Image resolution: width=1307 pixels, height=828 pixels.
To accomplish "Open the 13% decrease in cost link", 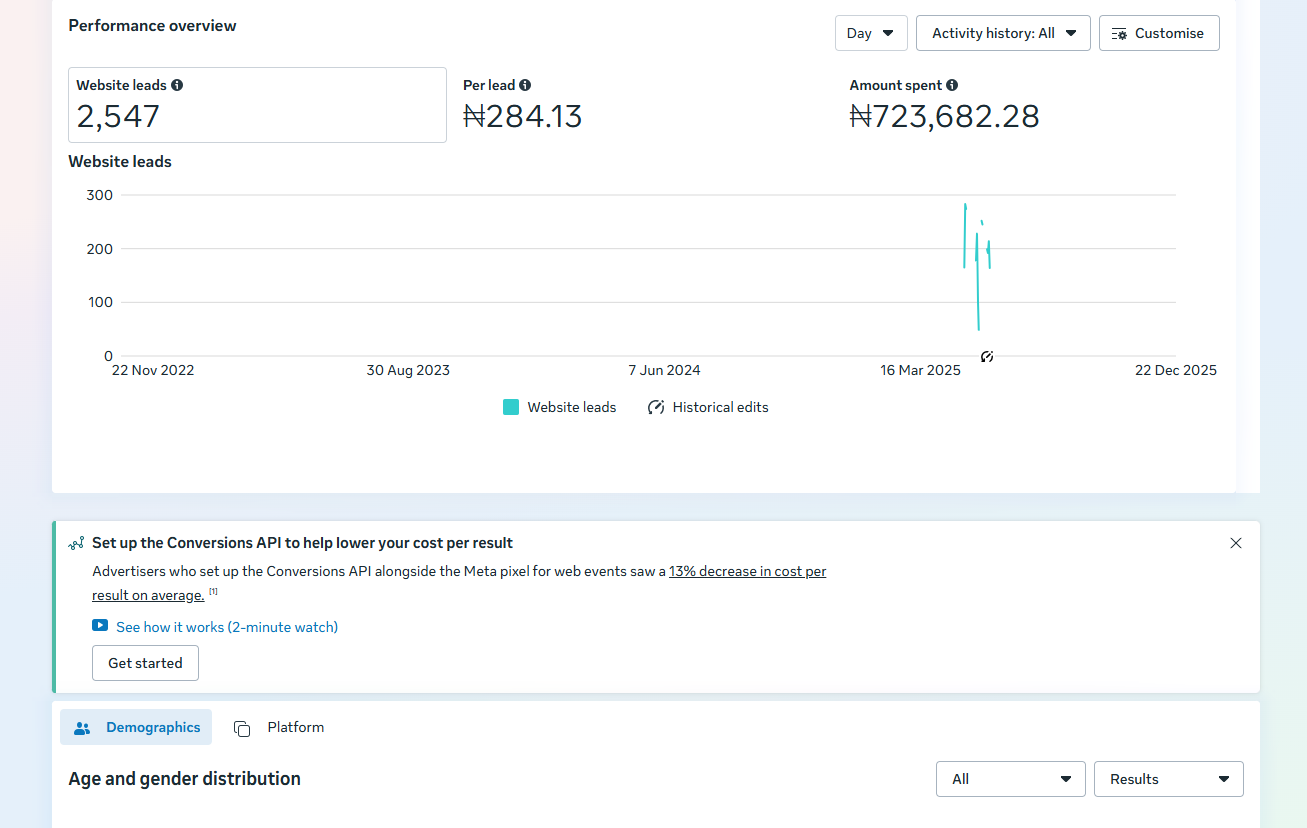I will pos(748,572).
